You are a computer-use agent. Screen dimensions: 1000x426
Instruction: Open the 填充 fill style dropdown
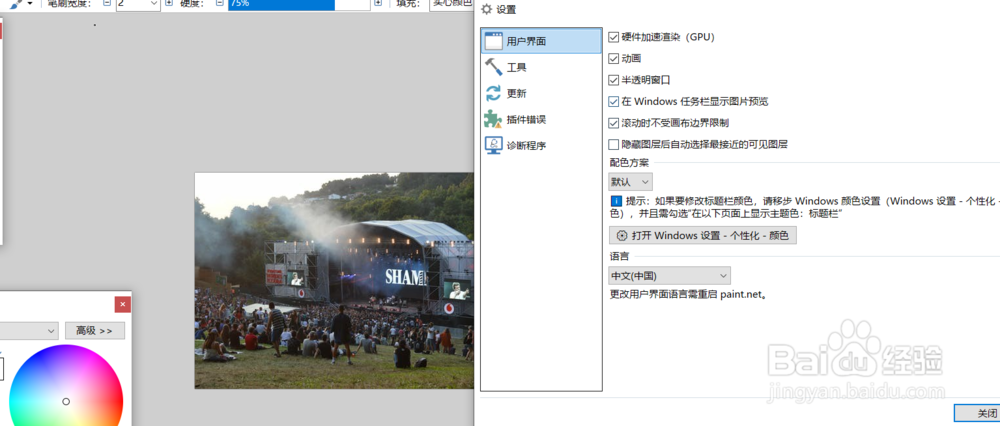tap(452, 4)
